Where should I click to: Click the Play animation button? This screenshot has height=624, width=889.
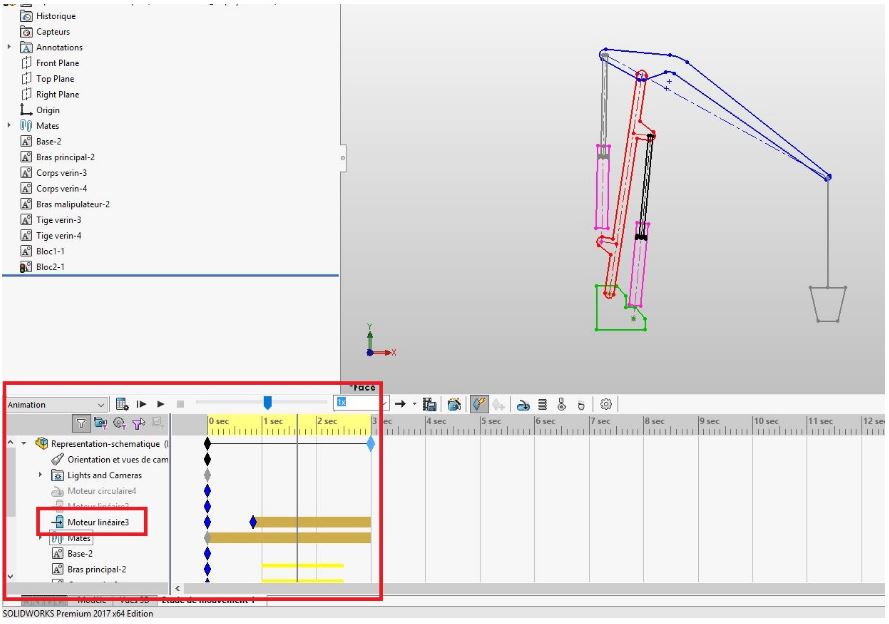point(160,404)
